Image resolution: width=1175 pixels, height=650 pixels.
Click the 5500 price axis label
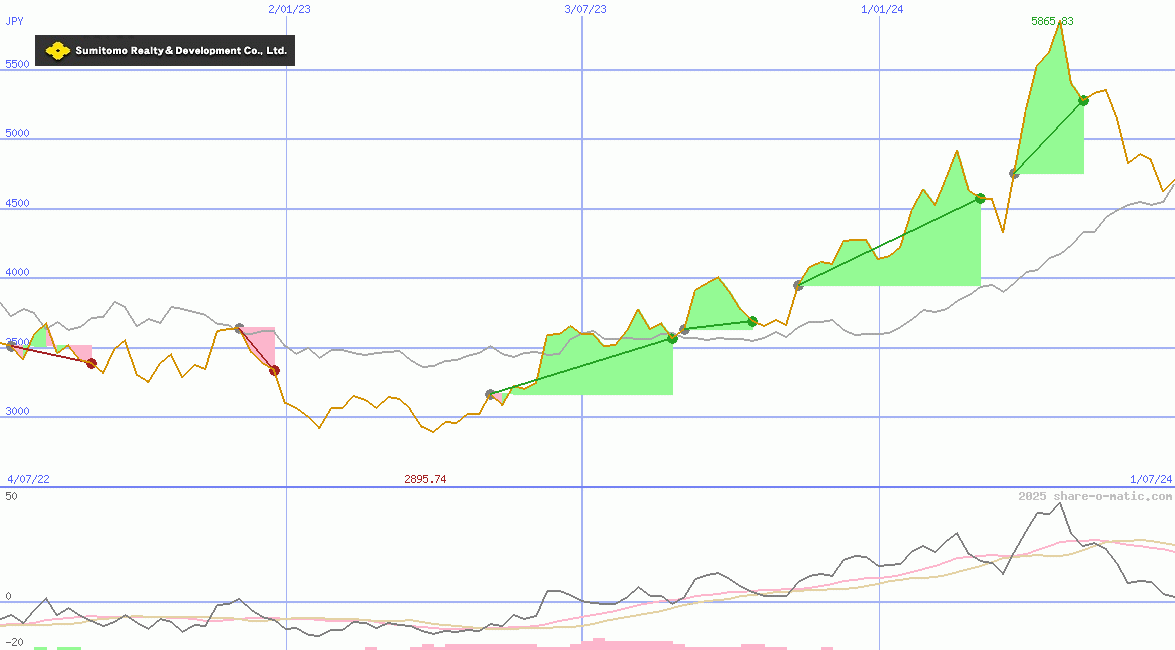point(17,64)
